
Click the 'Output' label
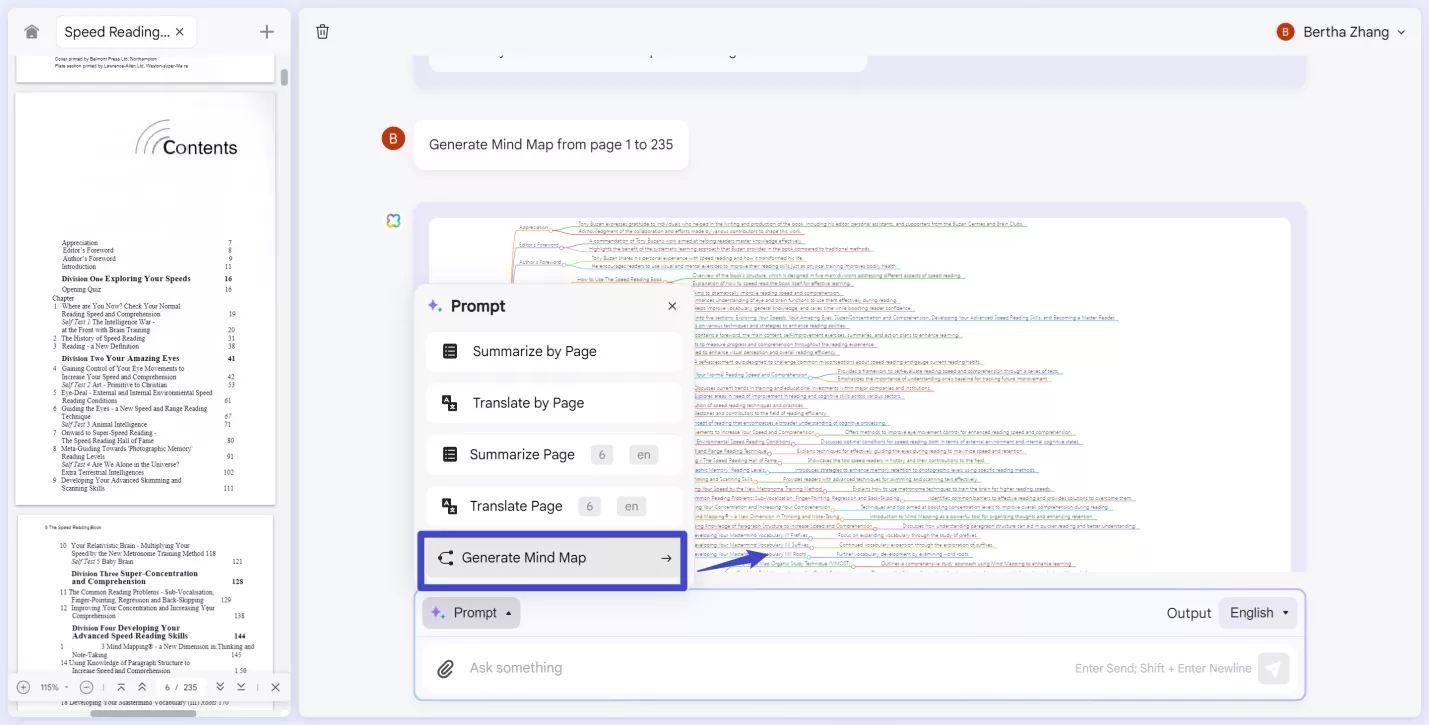[x=1189, y=613]
